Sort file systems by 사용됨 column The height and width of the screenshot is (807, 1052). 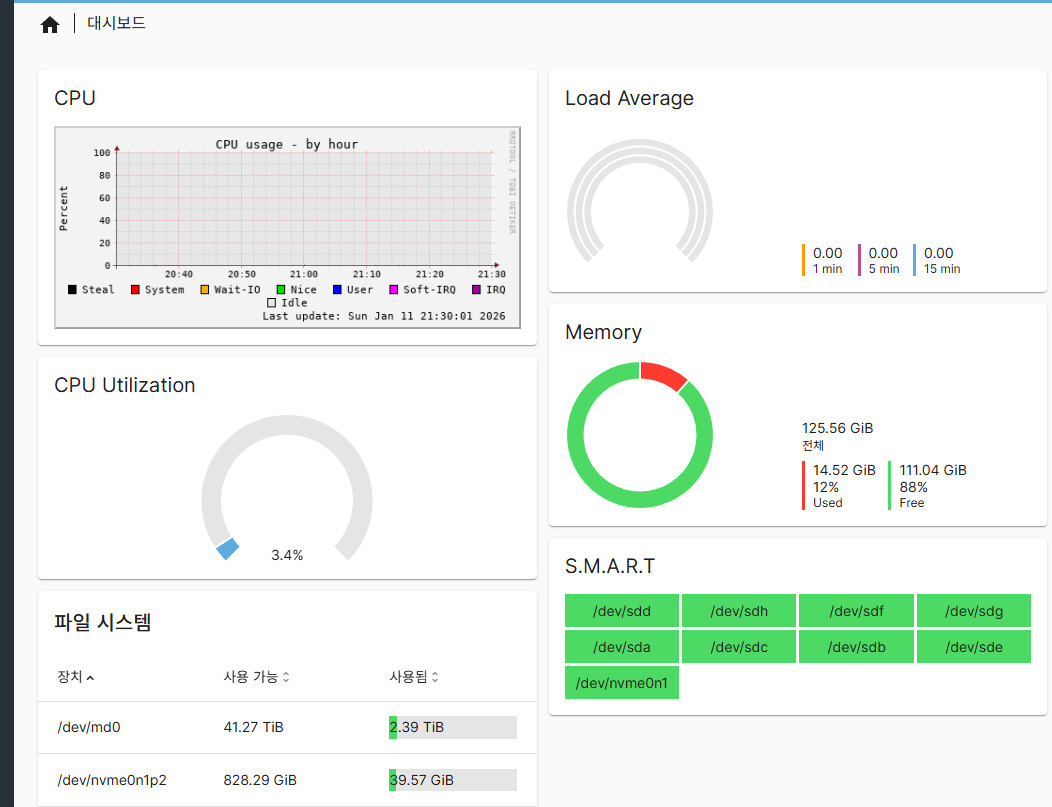pyautogui.click(x=413, y=677)
